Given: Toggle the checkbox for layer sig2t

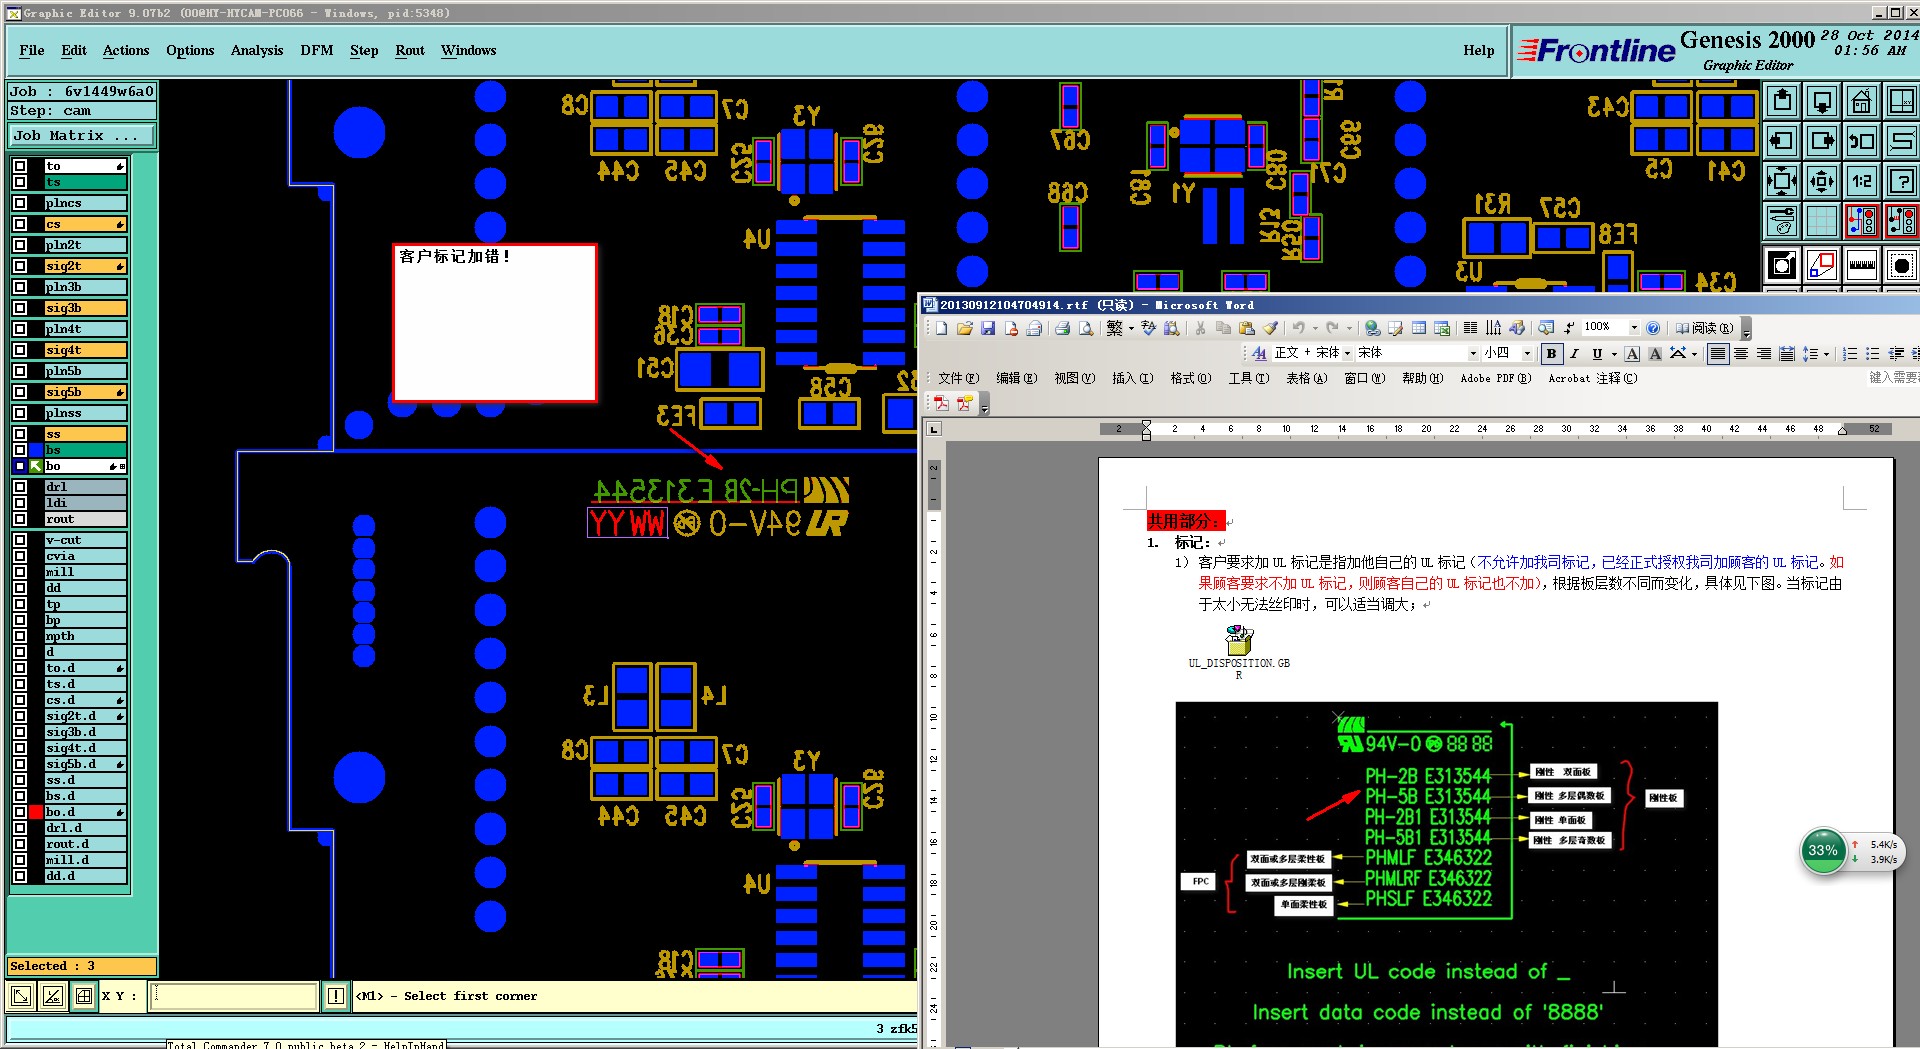Looking at the screenshot, I should (x=20, y=266).
